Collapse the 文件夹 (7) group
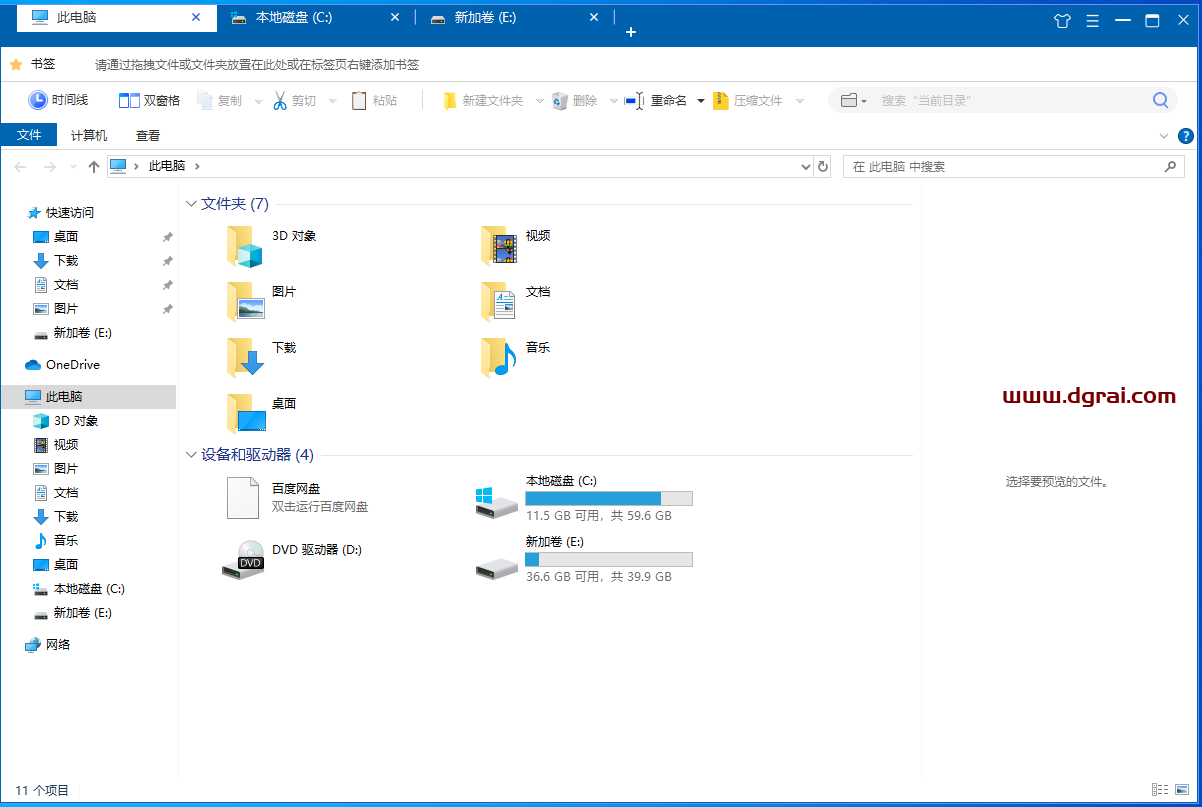1202x807 pixels. point(191,204)
